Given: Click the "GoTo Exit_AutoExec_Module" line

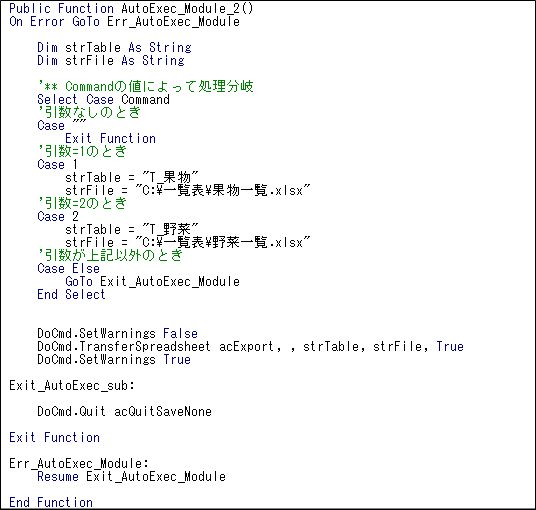Looking at the screenshot, I should (152, 281).
